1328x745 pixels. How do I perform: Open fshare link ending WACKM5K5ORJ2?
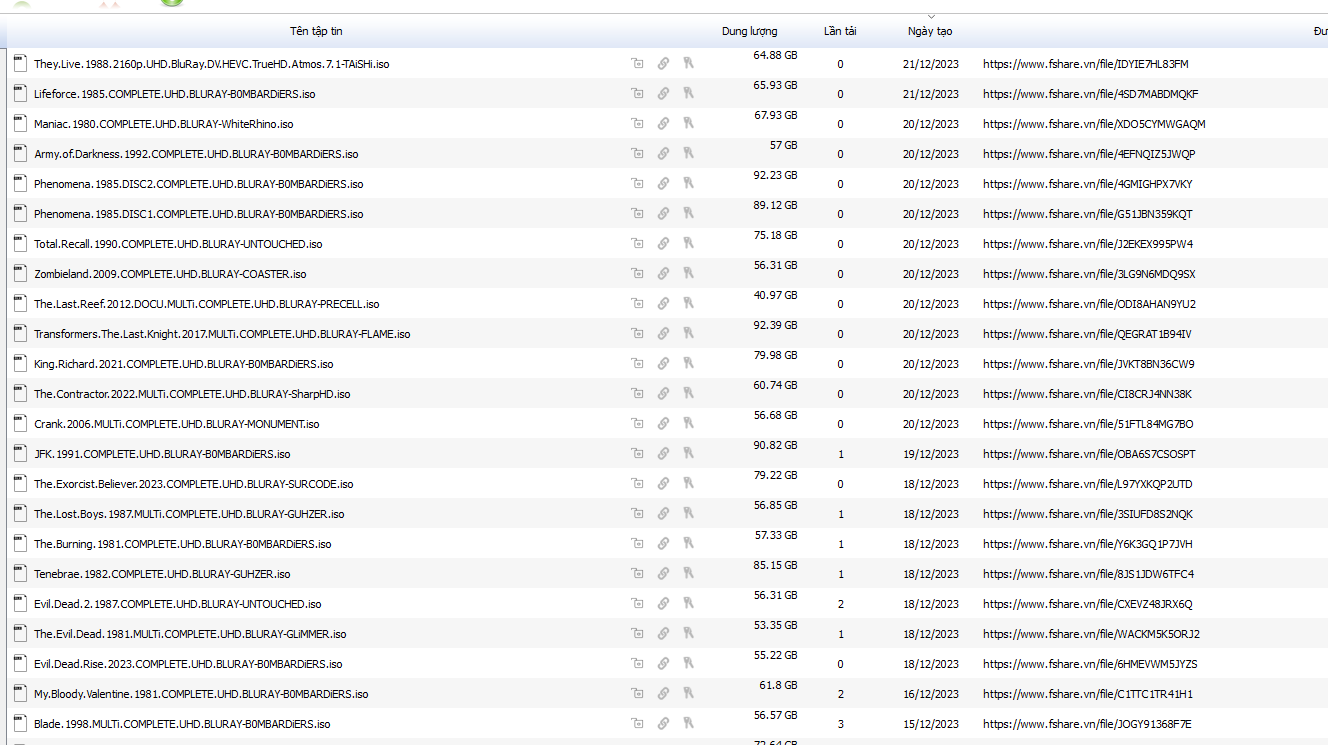point(1092,634)
